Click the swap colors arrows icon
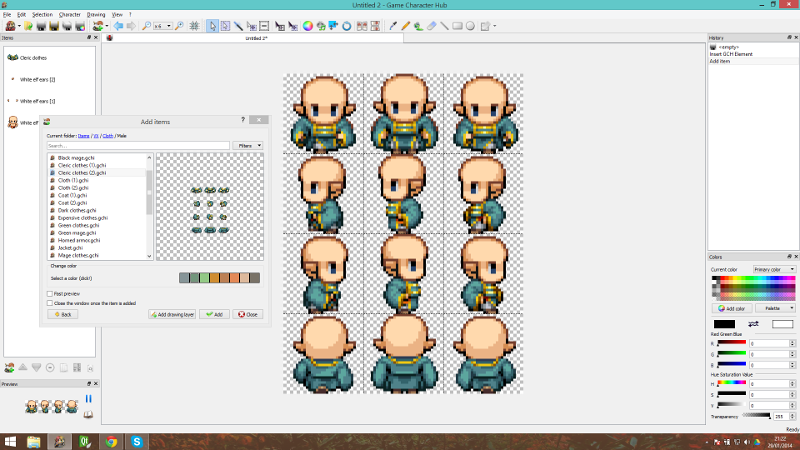800x450 pixels. pos(753,324)
